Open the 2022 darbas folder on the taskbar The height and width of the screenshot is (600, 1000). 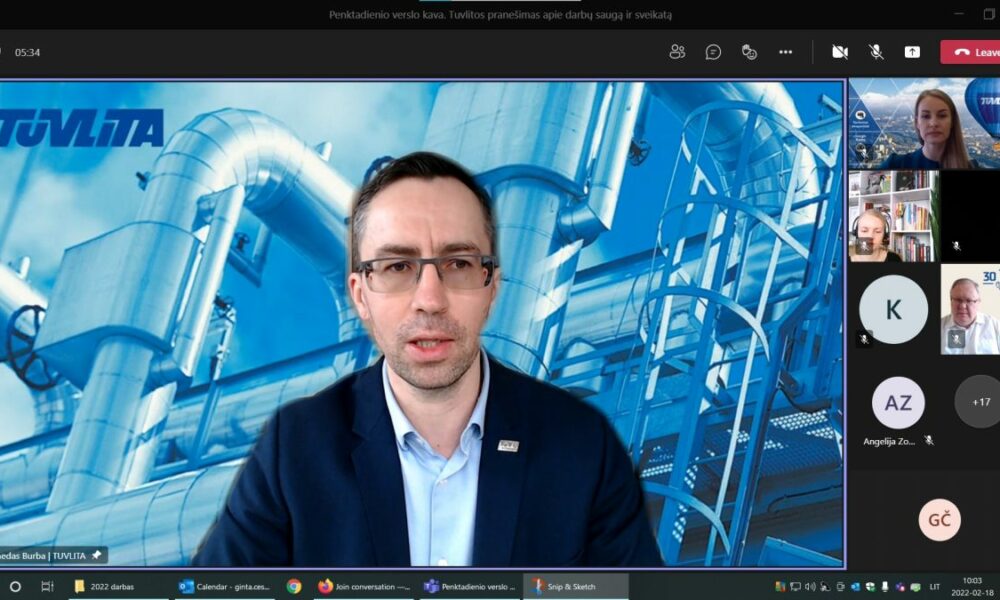tap(105, 586)
